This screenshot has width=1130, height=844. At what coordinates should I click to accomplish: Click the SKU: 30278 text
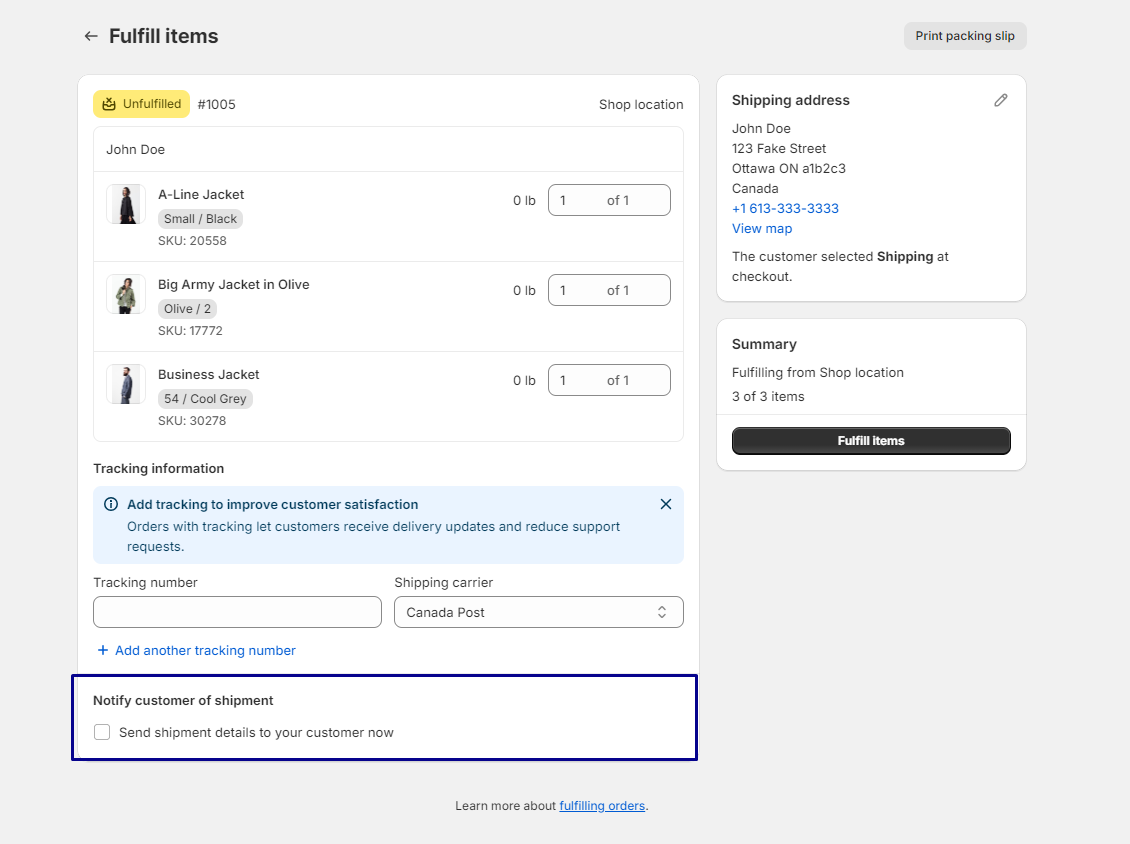[192, 421]
